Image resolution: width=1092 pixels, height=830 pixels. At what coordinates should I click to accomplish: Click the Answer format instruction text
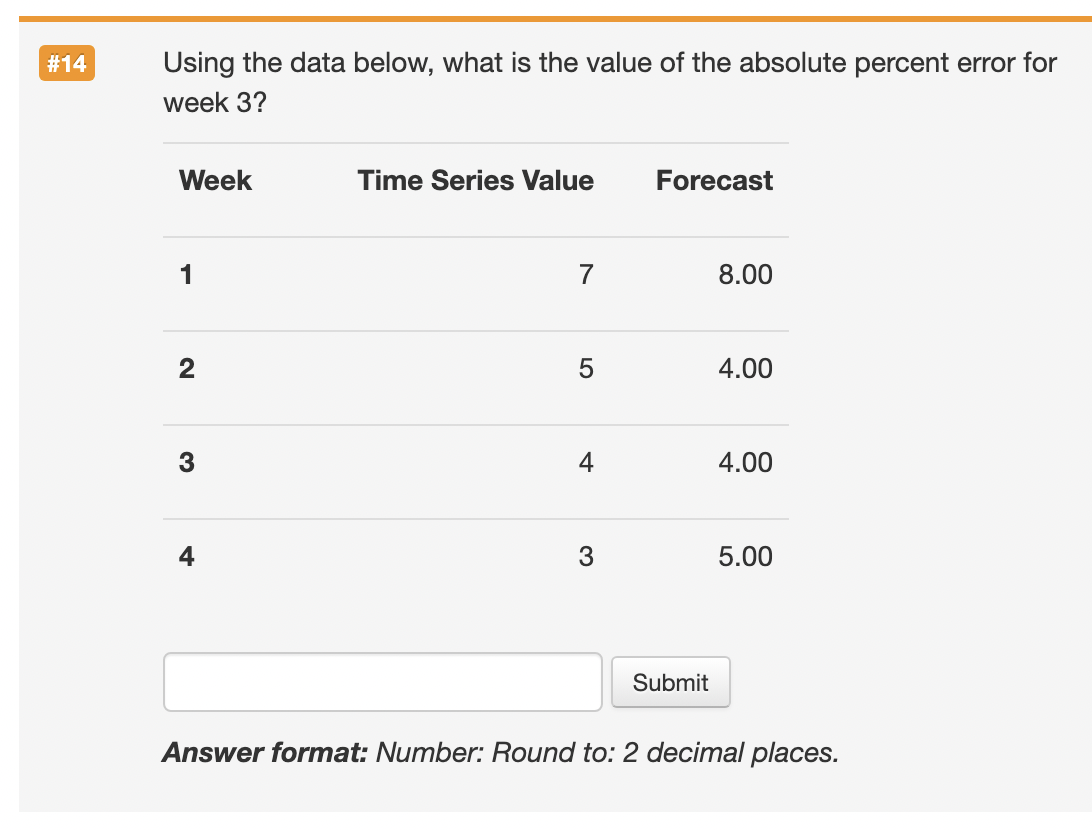coord(498,752)
